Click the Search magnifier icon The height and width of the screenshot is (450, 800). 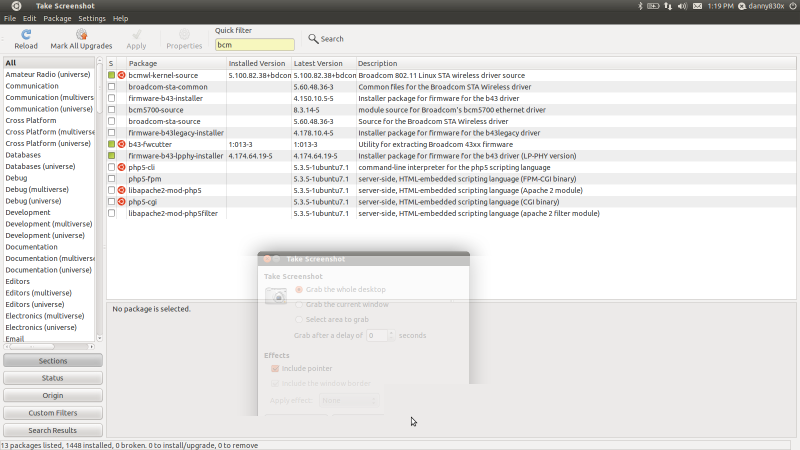point(313,39)
